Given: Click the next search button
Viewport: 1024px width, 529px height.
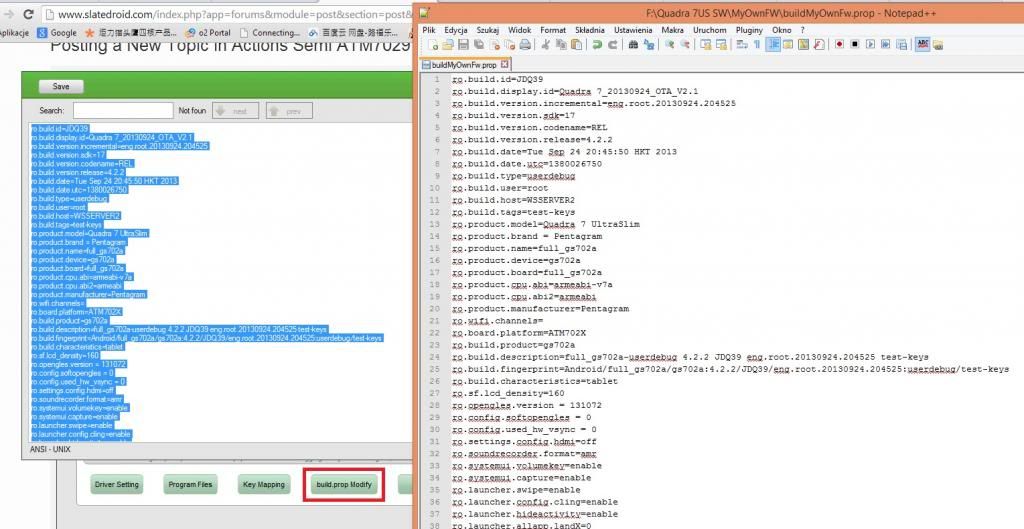Looking at the screenshot, I should coord(236,111).
